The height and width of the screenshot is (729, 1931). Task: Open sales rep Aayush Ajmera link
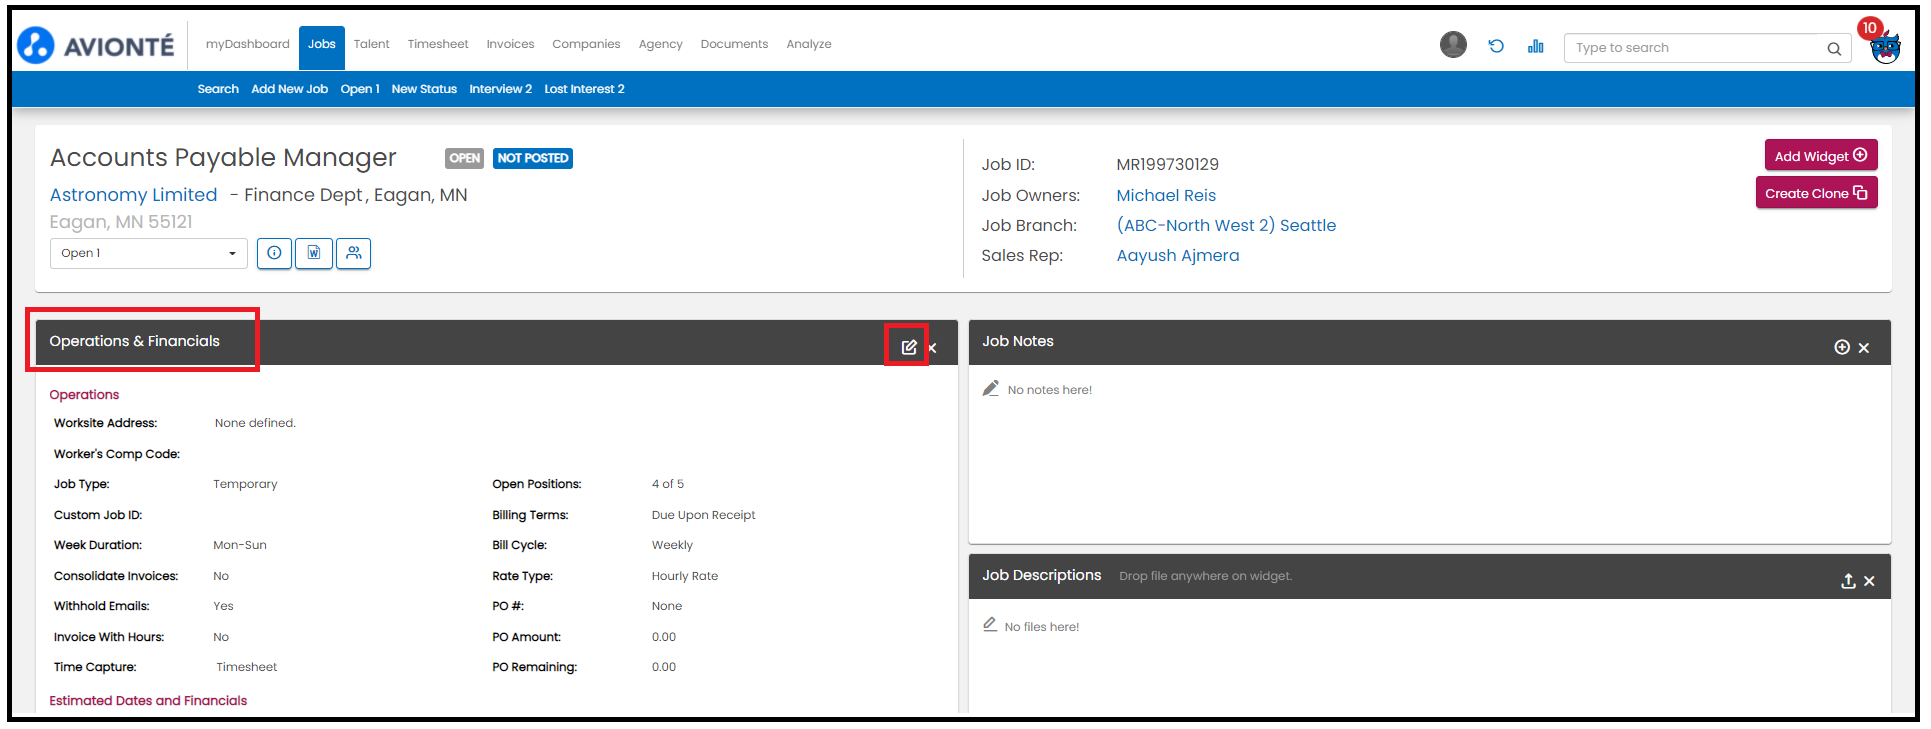pyautogui.click(x=1177, y=255)
